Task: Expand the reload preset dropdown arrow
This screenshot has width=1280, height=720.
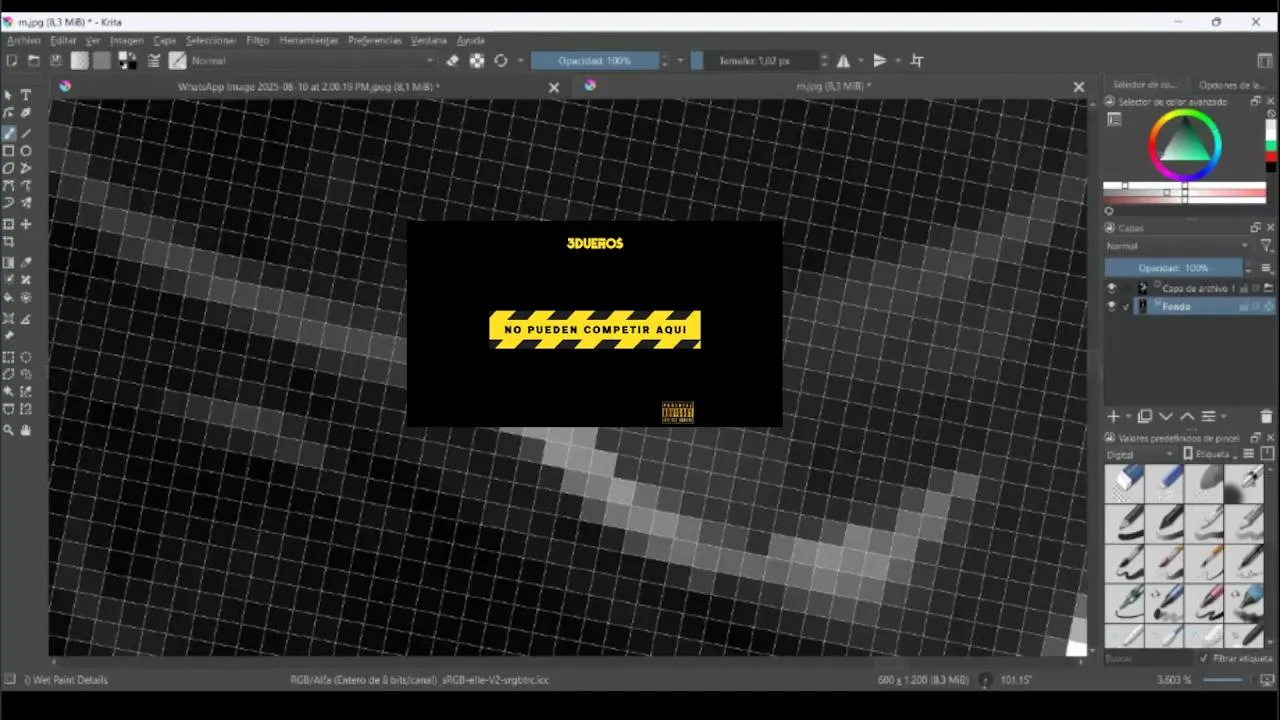Action: tap(519, 61)
